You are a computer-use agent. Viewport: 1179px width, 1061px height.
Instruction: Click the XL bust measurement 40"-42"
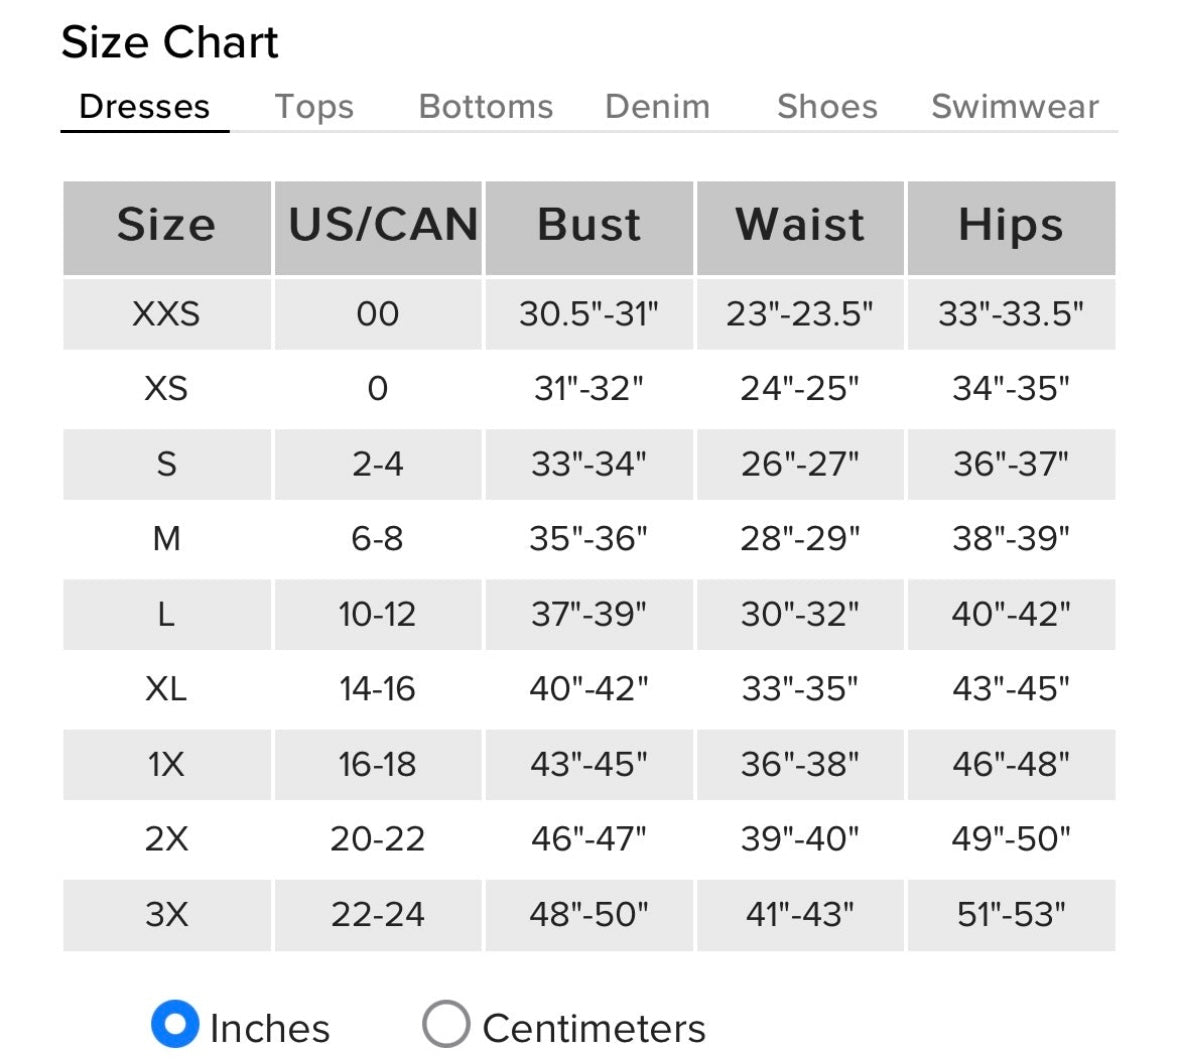pos(589,689)
